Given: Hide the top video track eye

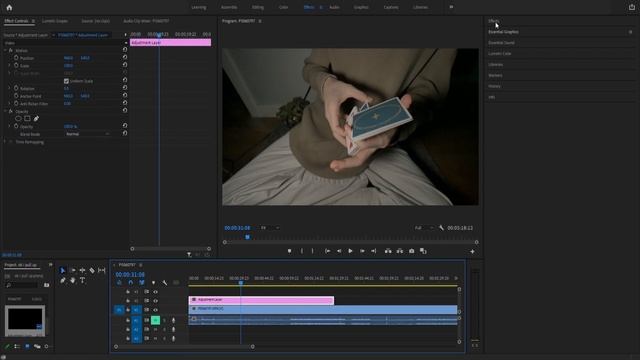Looking at the screenshot, I should click(x=156, y=292).
